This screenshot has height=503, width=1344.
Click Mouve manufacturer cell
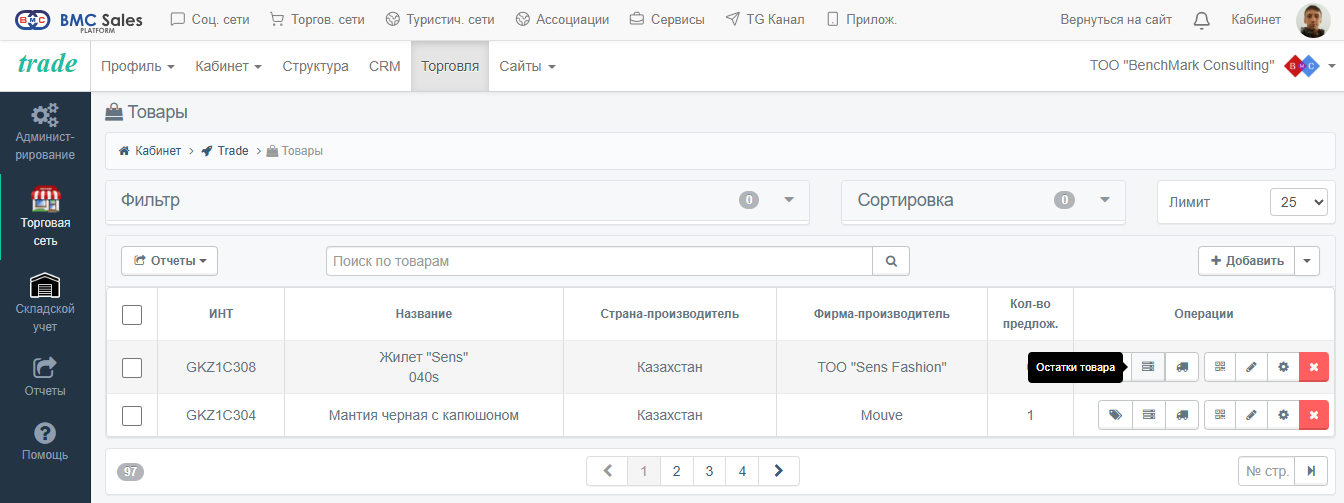(x=881, y=415)
